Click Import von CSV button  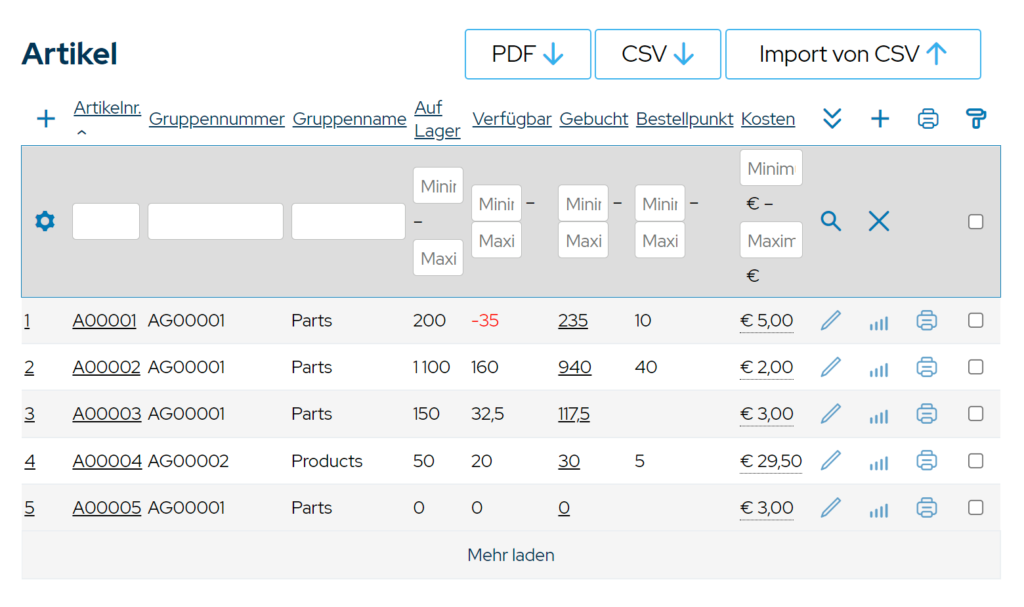(x=853, y=54)
